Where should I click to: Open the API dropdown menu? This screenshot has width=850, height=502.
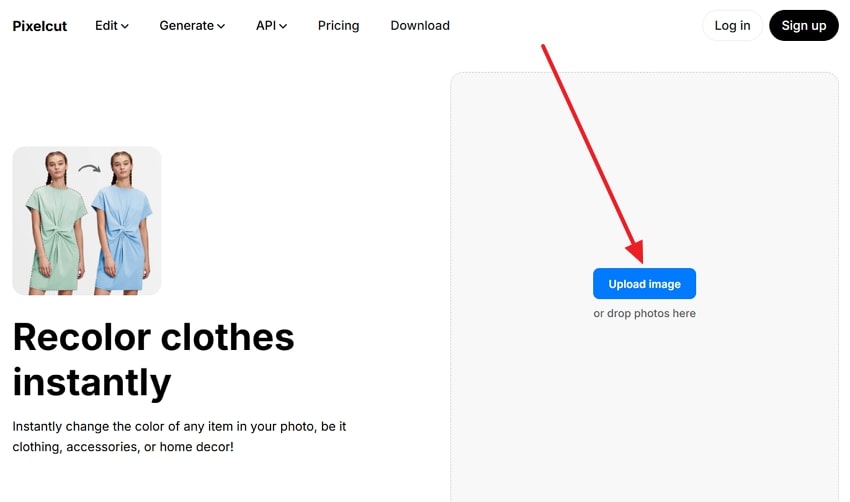[x=270, y=26]
